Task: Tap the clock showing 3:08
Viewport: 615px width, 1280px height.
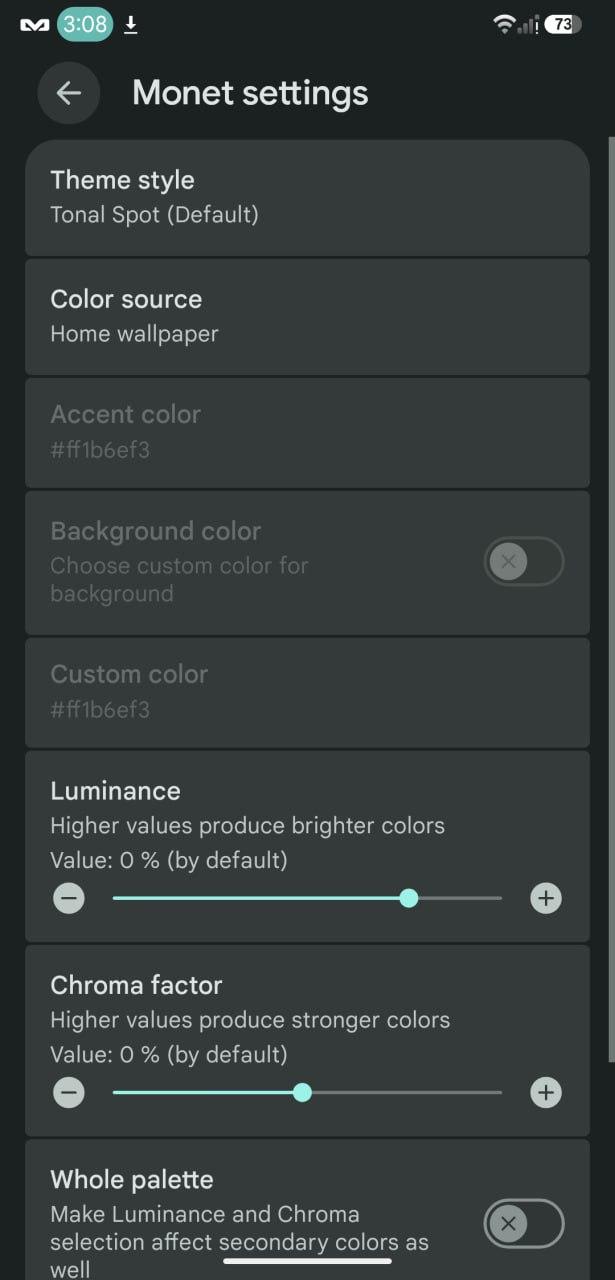Action: click(x=85, y=25)
